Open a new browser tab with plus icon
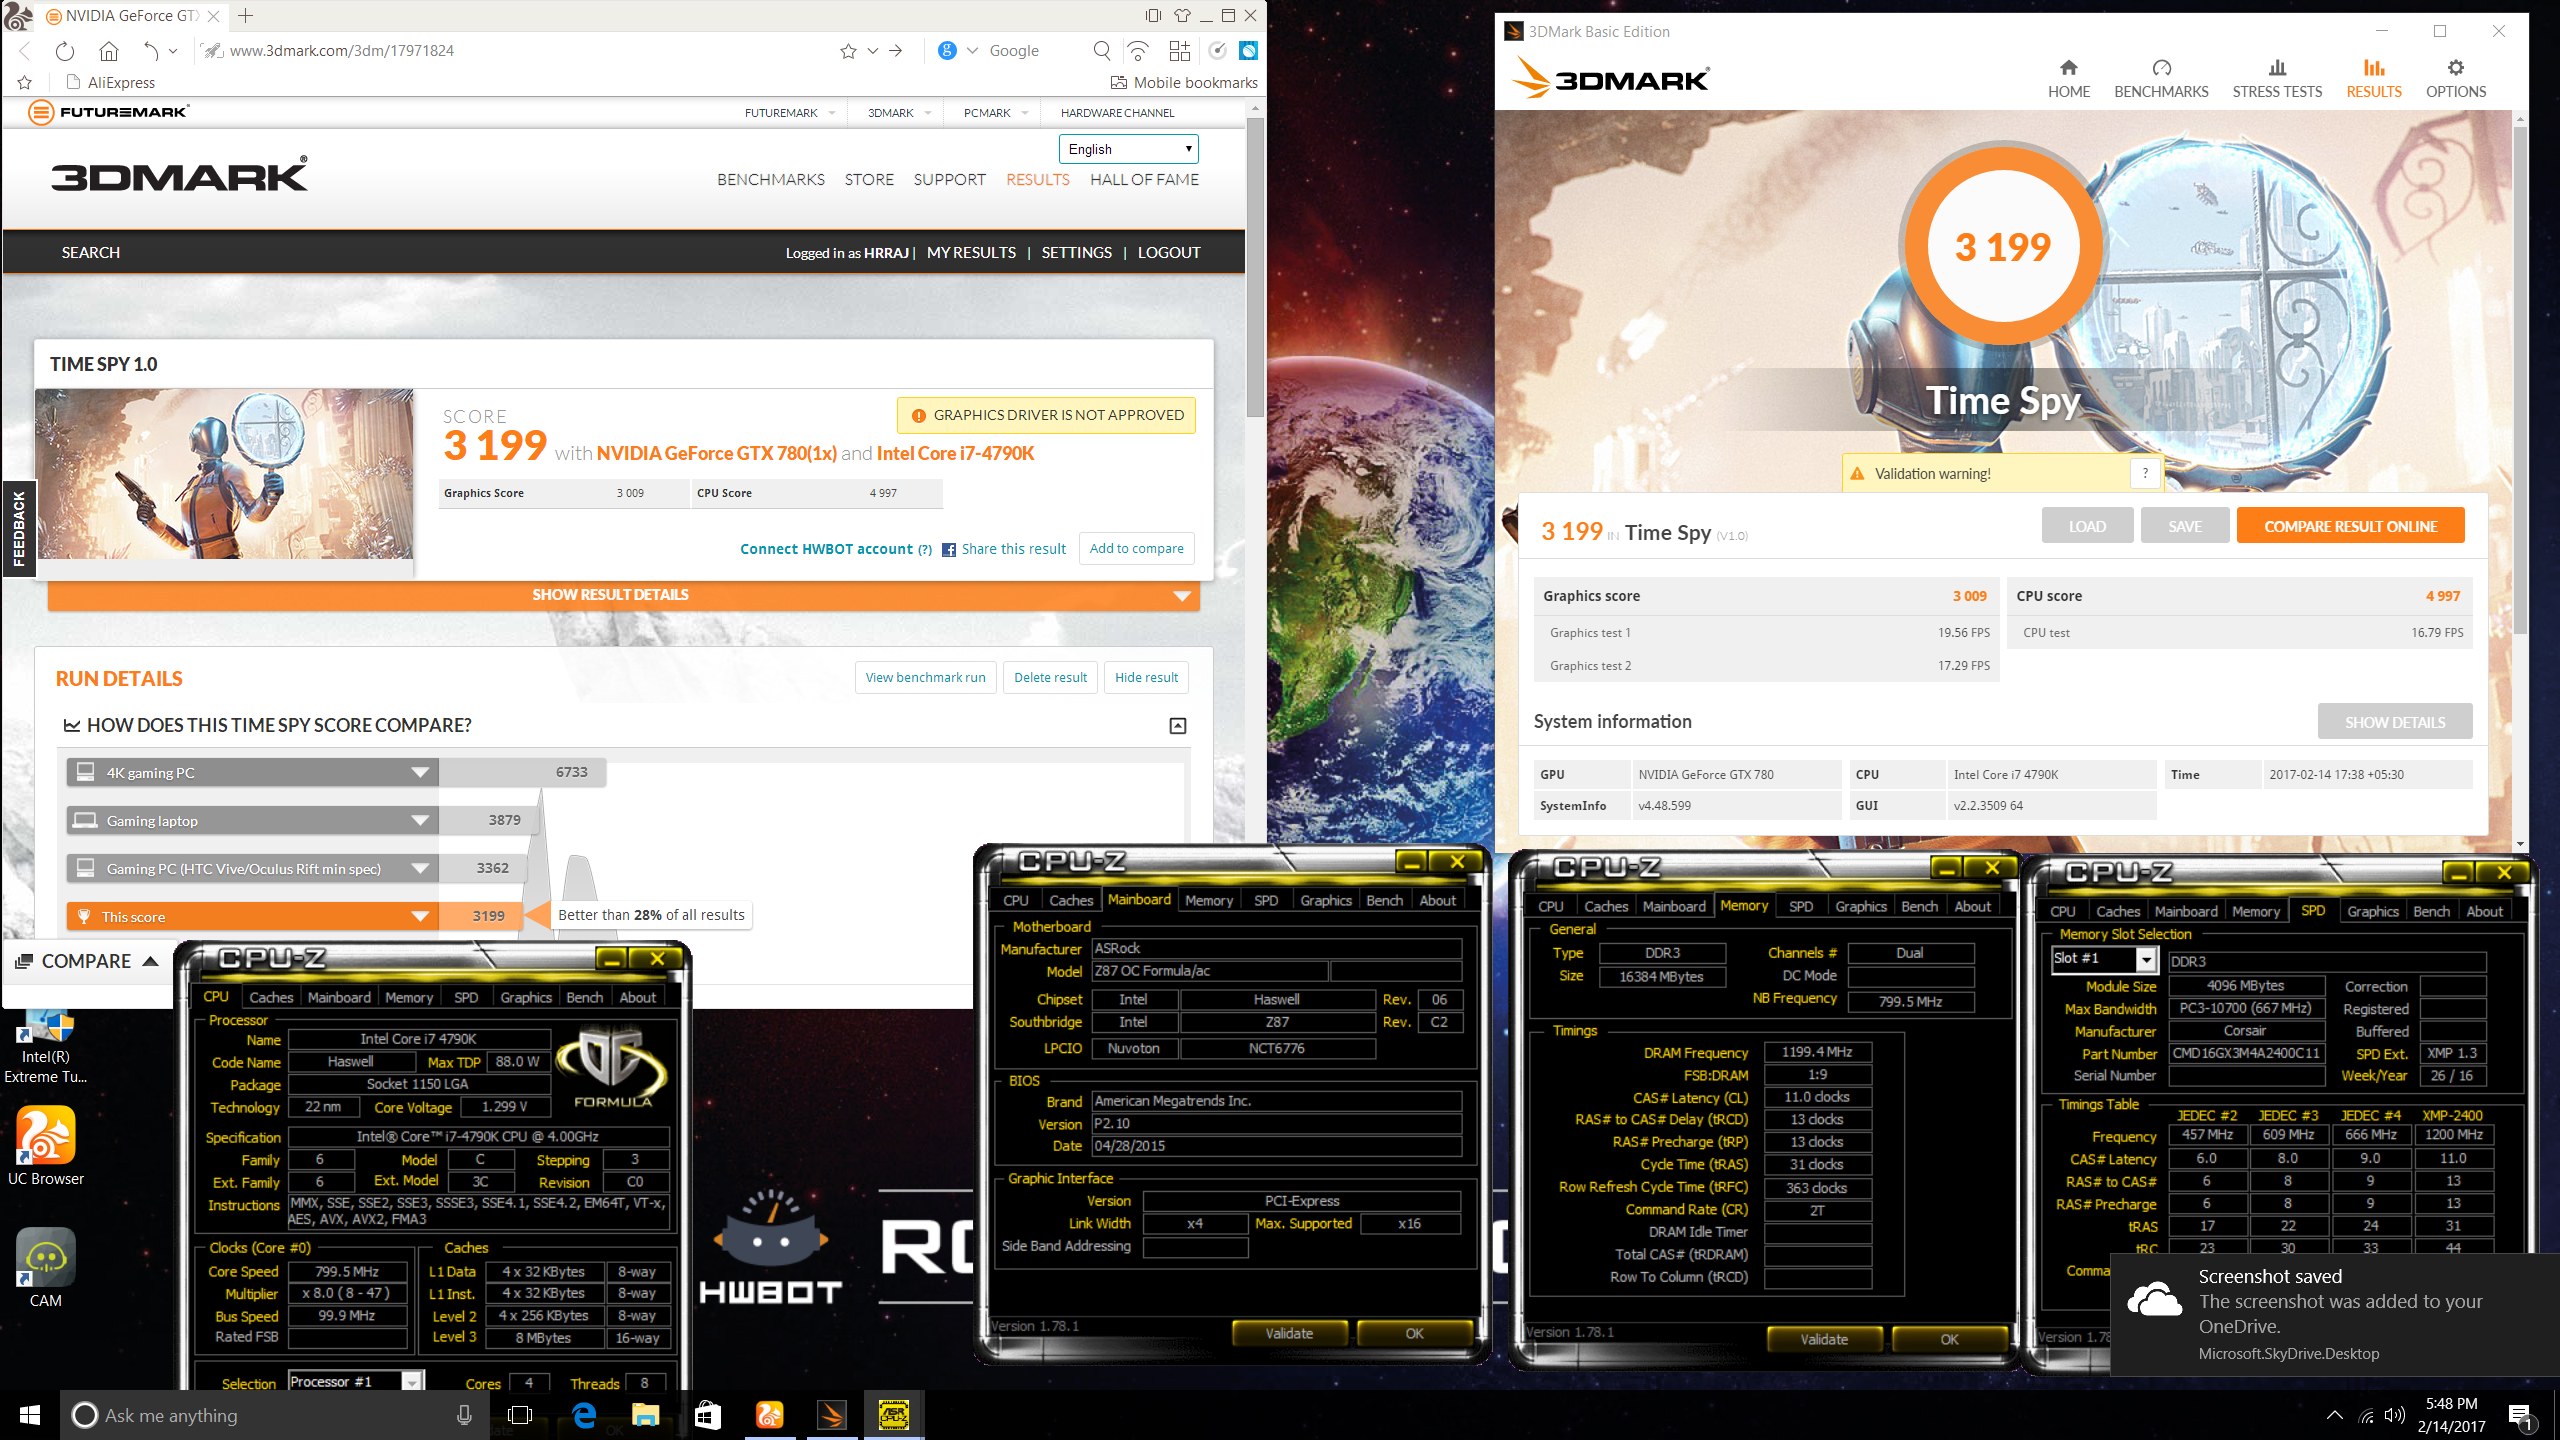The width and height of the screenshot is (2560, 1440). [x=245, y=15]
